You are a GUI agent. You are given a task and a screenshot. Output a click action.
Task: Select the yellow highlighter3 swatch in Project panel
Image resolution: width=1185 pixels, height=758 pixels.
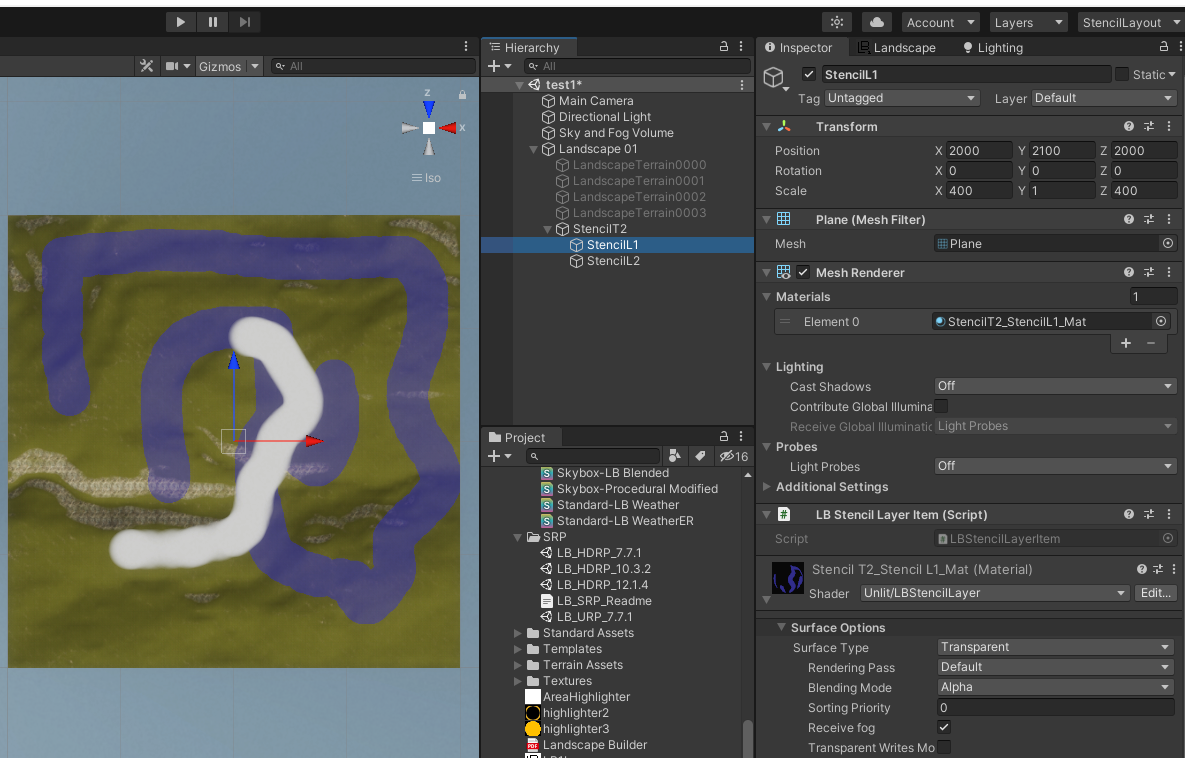531,729
